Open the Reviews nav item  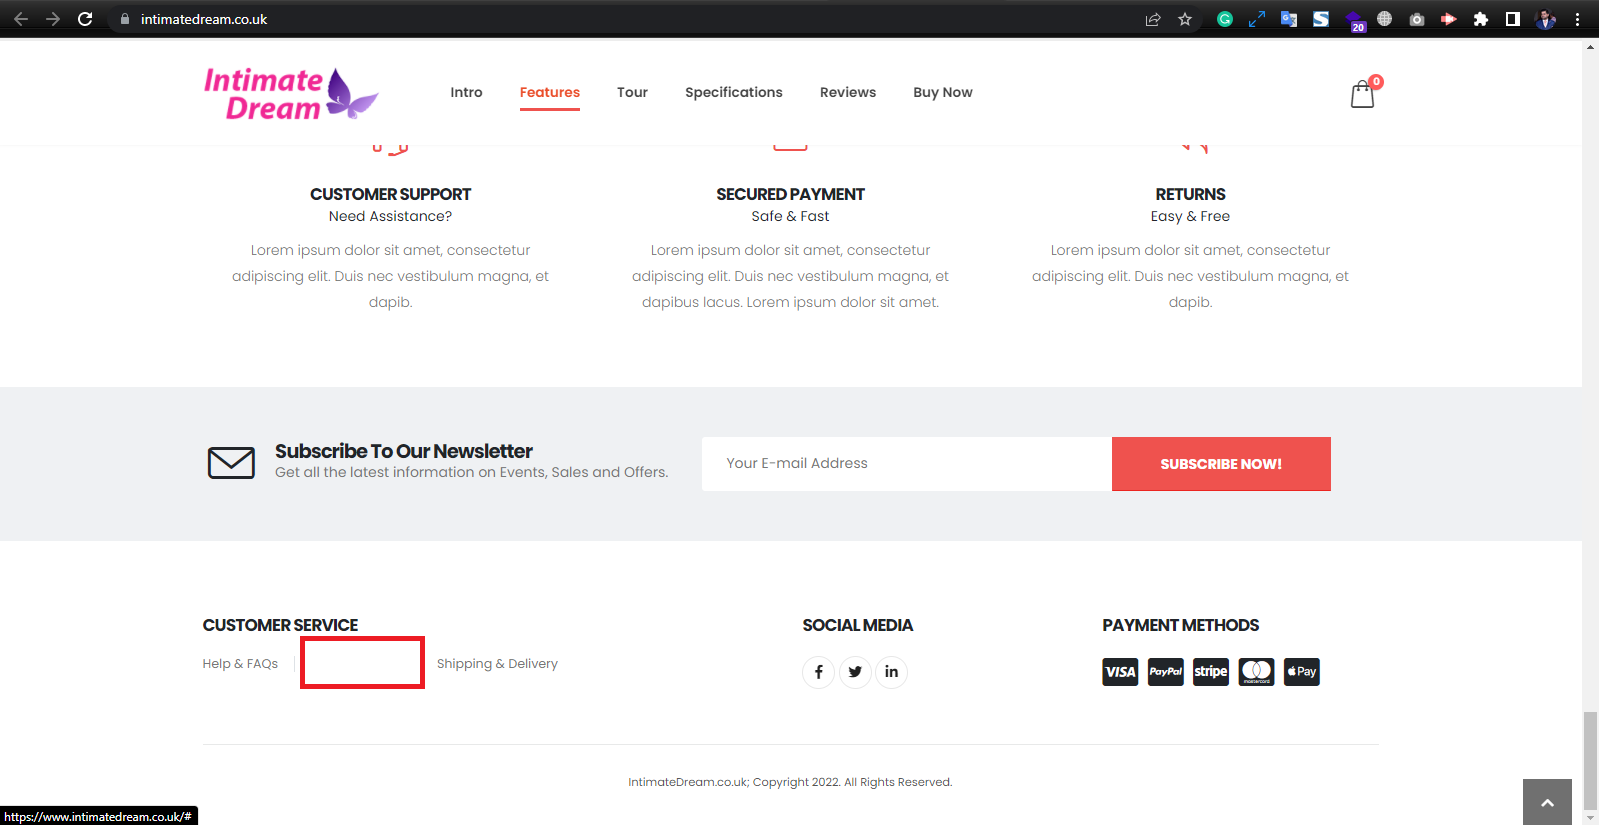(x=848, y=92)
